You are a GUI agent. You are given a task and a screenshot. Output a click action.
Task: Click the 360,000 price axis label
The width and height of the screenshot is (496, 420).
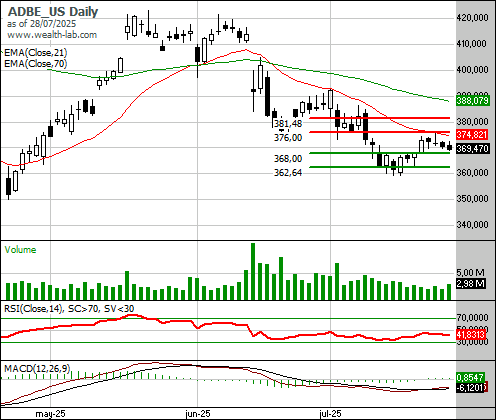[x=472, y=173]
